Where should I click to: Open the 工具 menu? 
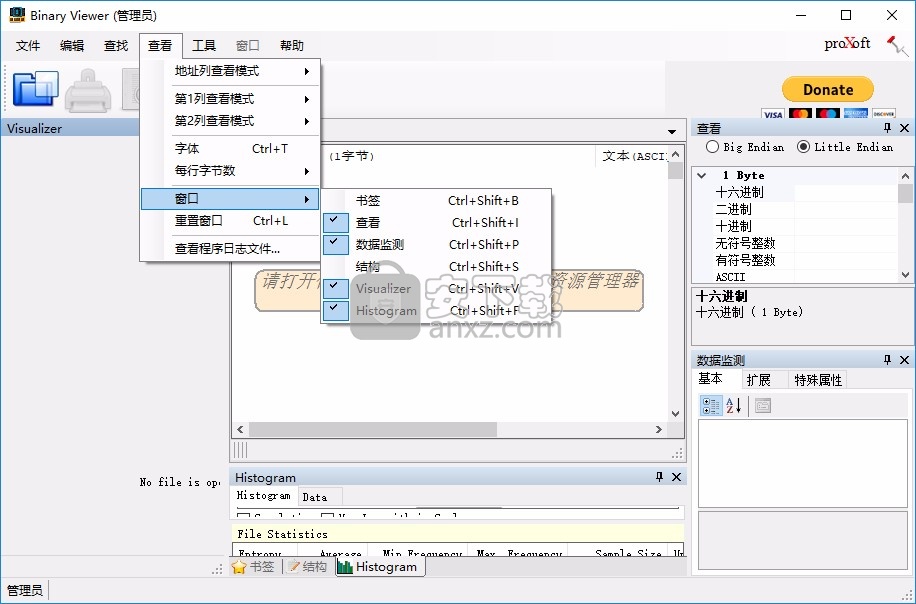(x=204, y=46)
